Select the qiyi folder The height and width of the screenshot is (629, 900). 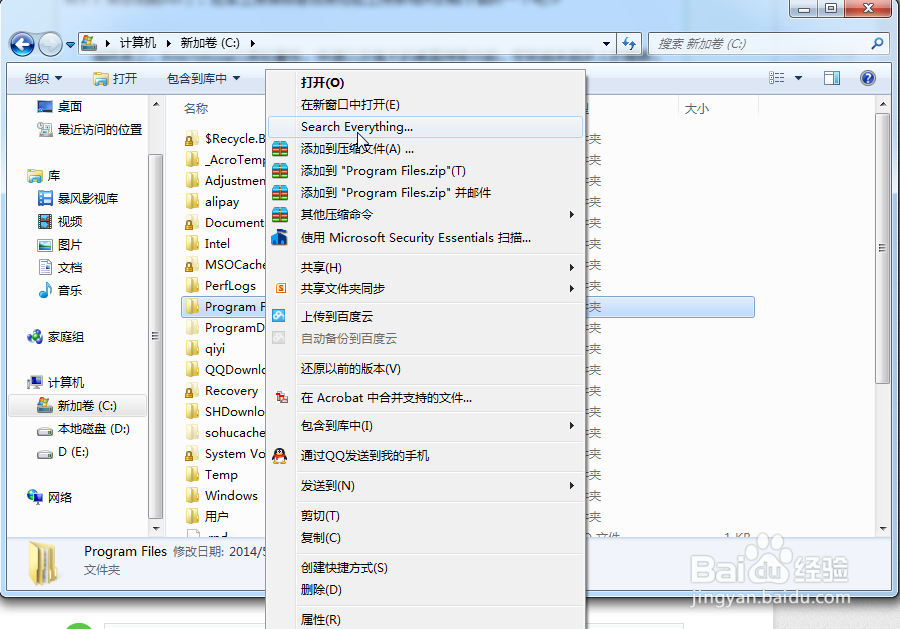coord(205,348)
